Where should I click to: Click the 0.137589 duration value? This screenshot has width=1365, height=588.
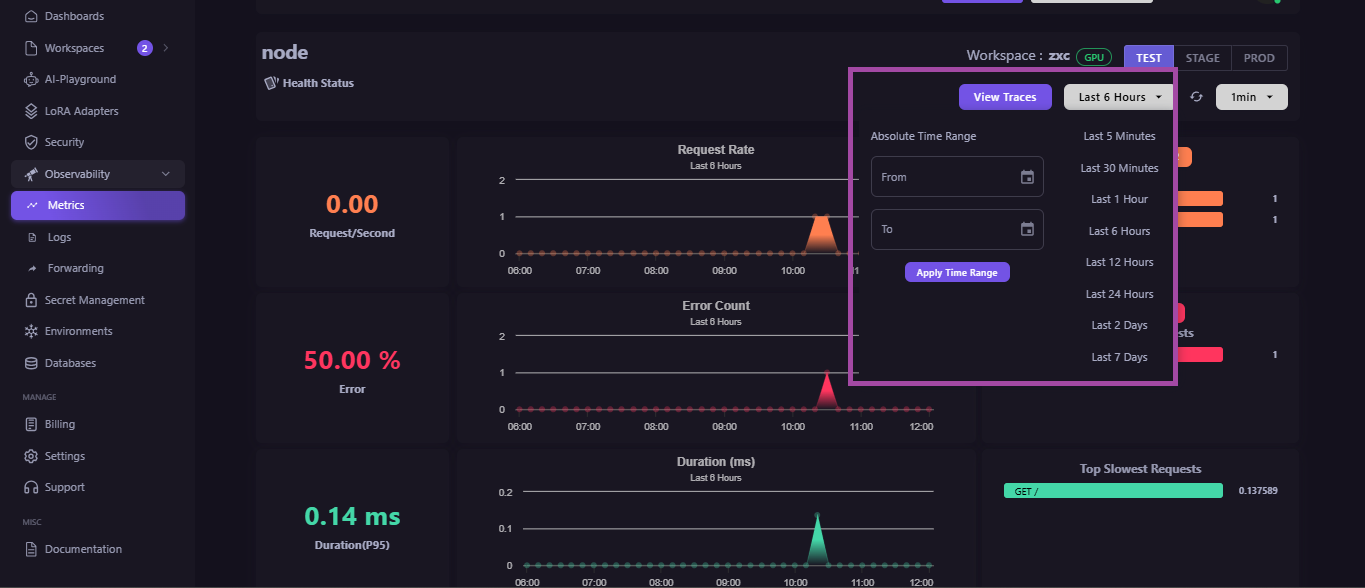point(1258,491)
